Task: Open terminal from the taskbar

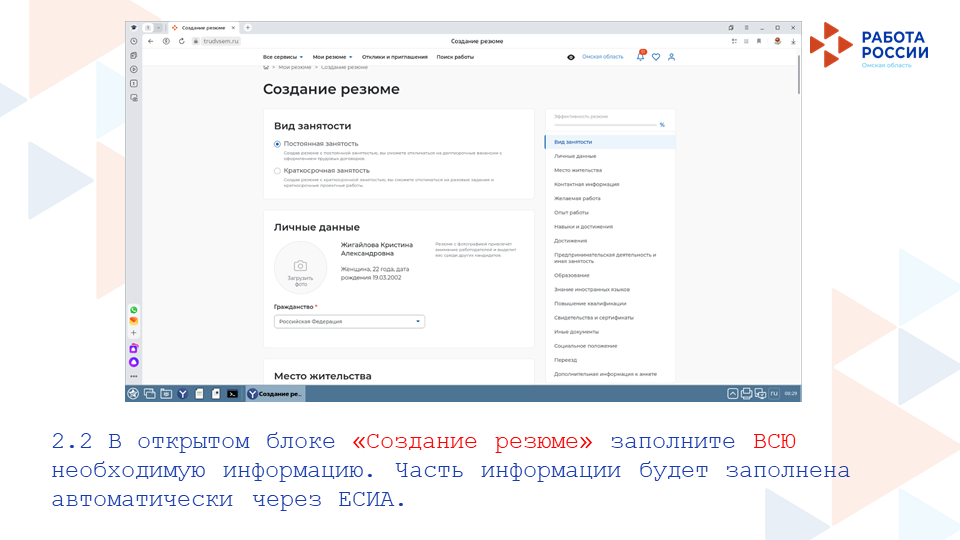Action: (232, 394)
